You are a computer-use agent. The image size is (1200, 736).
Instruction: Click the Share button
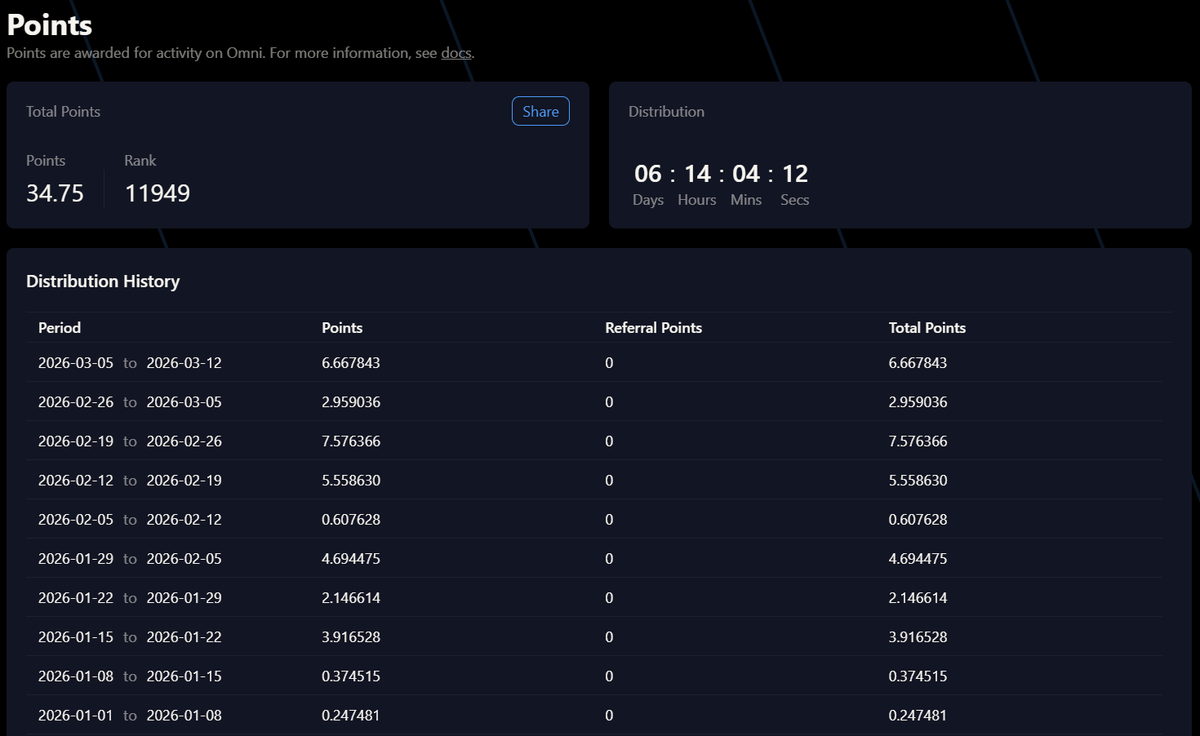tap(540, 111)
